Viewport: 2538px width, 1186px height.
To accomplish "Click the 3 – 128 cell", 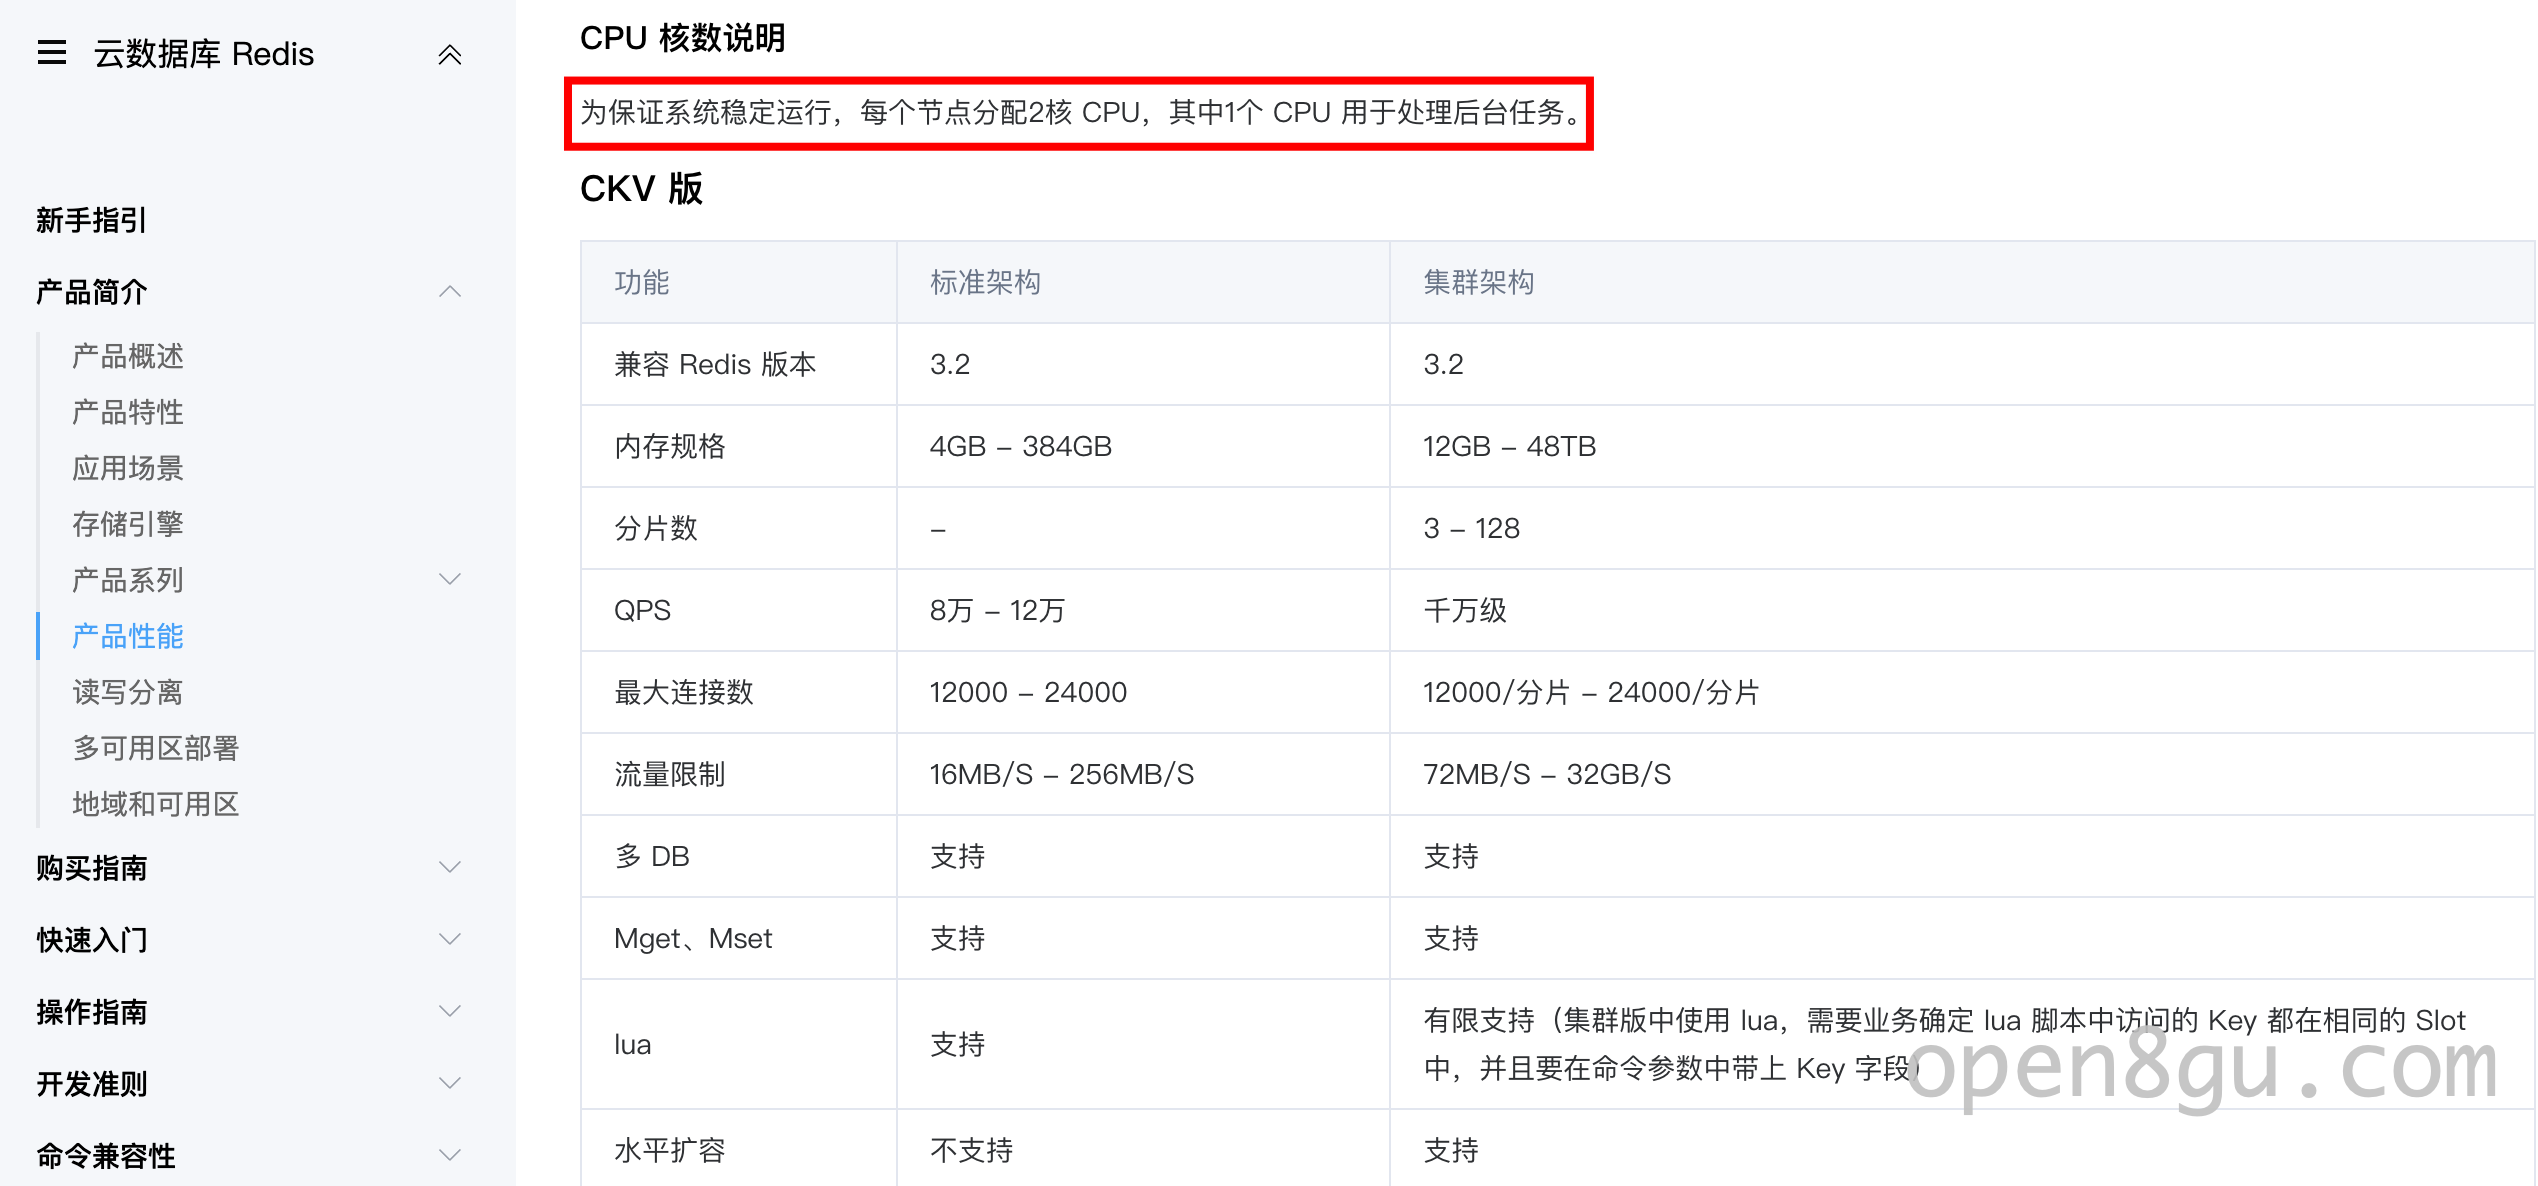I will pos(1472,528).
